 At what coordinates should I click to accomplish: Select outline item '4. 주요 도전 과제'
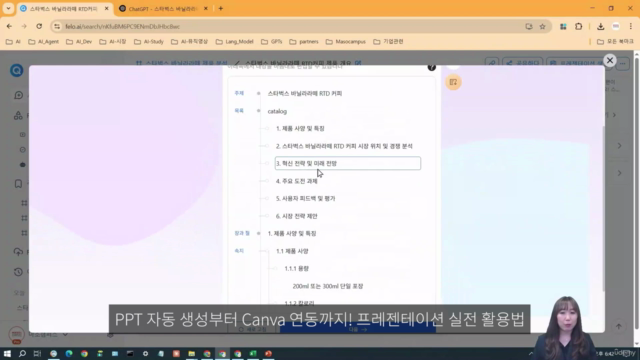point(296,181)
